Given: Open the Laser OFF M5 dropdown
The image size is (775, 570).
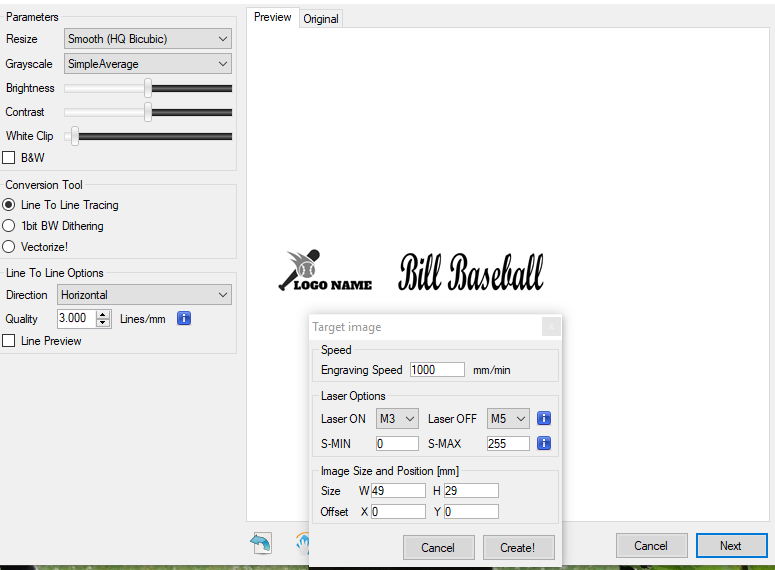Looking at the screenshot, I should pos(508,419).
